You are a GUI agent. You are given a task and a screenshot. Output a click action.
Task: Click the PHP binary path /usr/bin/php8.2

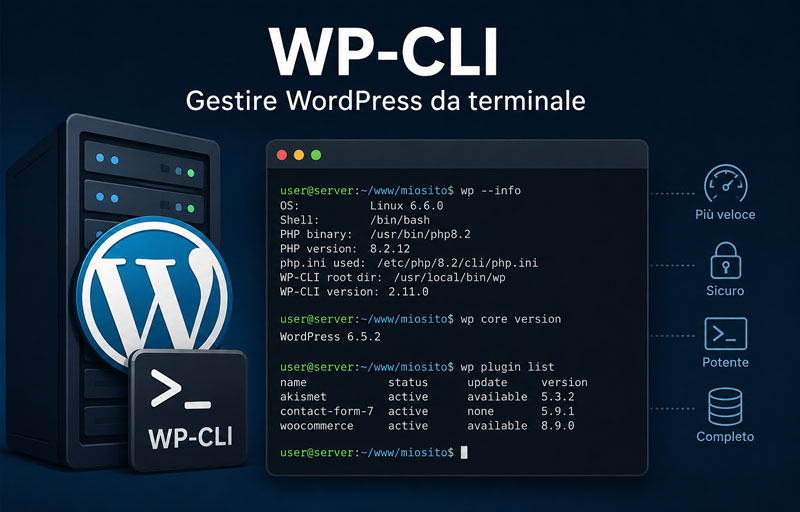(420, 235)
